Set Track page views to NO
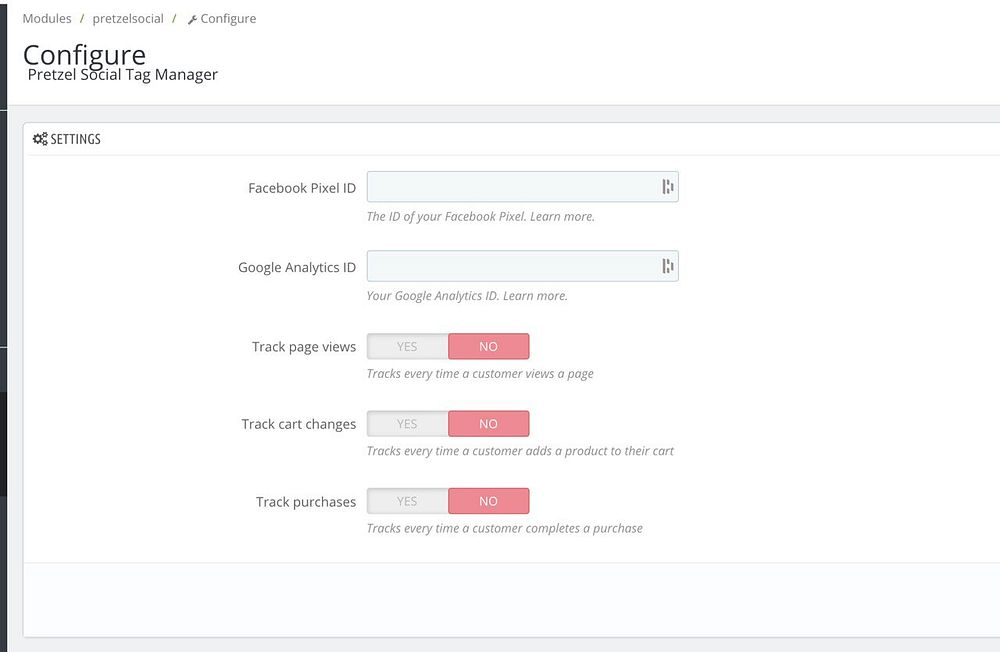Screen dimensions: 1000x652 coord(488,346)
